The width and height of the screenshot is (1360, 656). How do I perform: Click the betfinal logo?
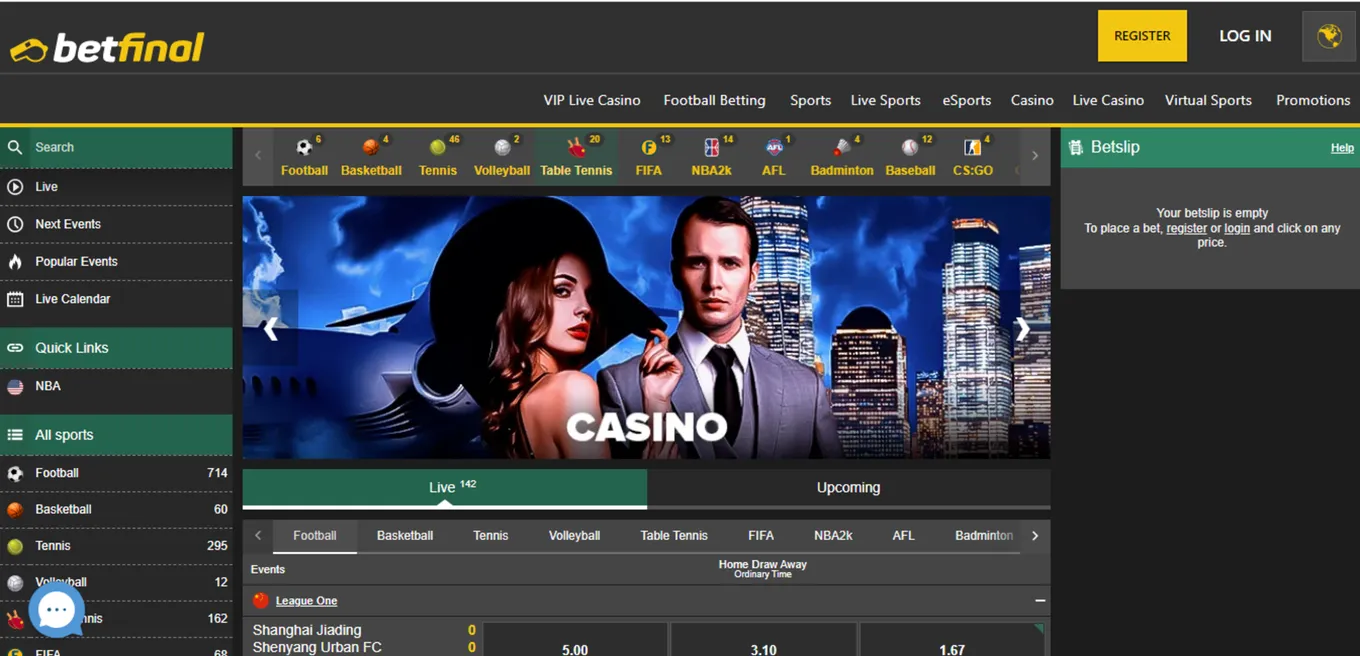[107, 47]
